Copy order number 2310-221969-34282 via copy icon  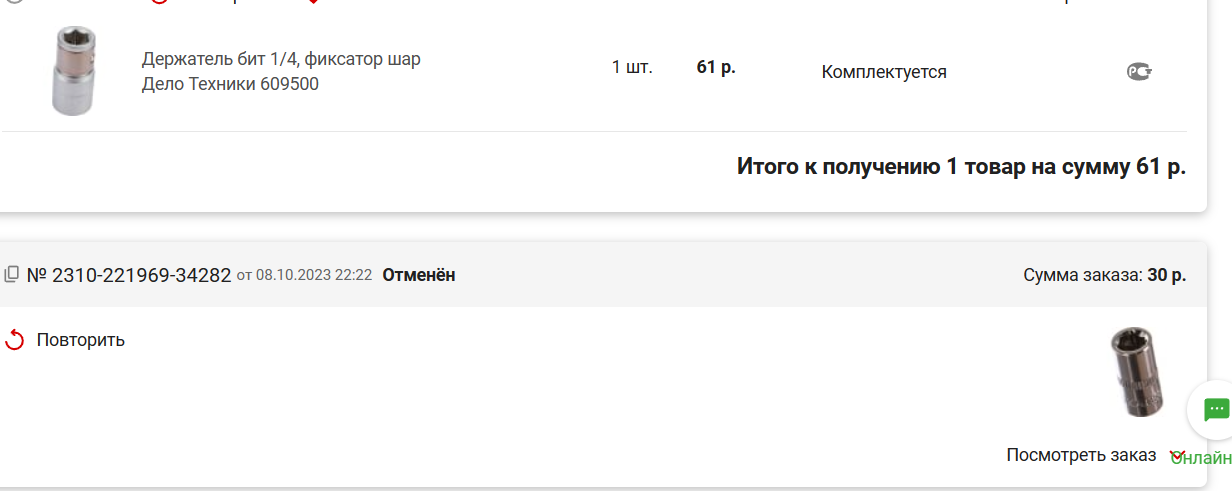point(12,274)
